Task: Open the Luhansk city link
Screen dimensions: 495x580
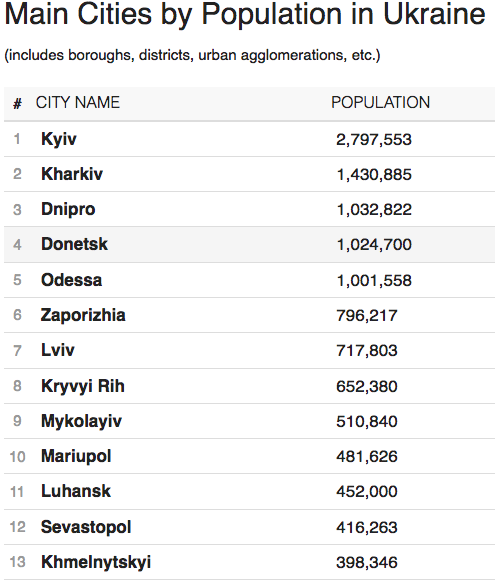Action: click(x=76, y=491)
